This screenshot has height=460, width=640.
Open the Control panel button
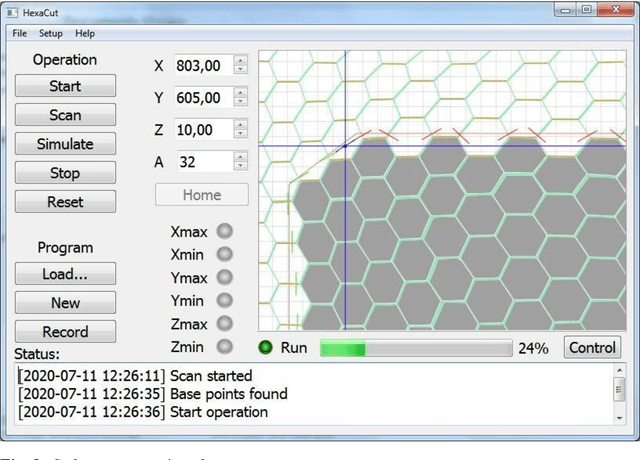pos(592,348)
